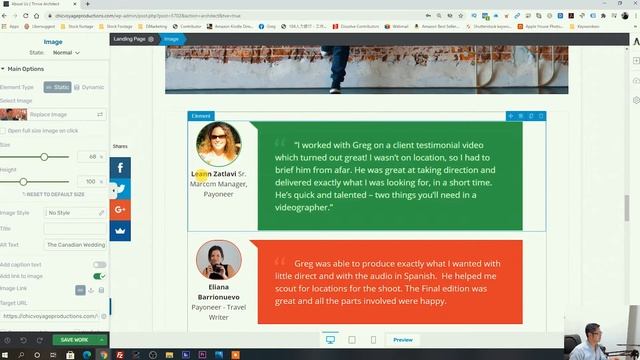Click the gear icon beside Landing Page breadcrumb
This screenshot has width=640, height=360.
[x=151, y=39]
